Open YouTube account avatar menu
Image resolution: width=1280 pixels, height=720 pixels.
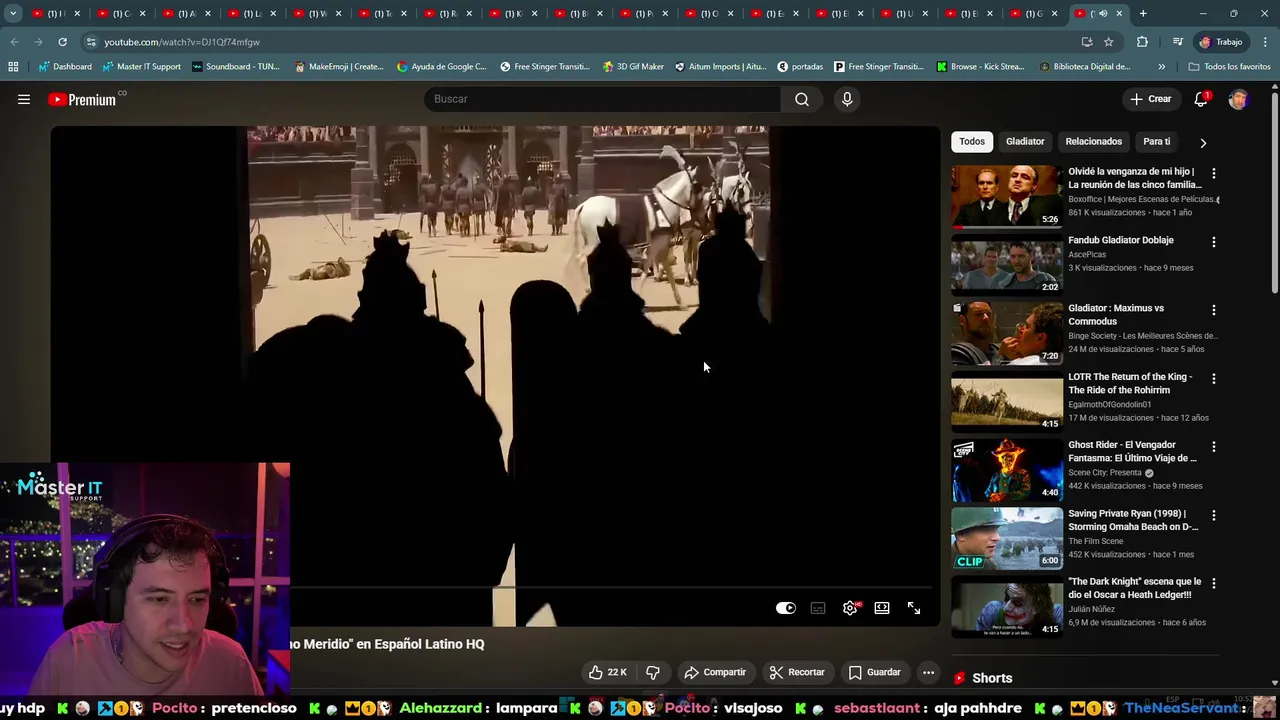click(1238, 99)
